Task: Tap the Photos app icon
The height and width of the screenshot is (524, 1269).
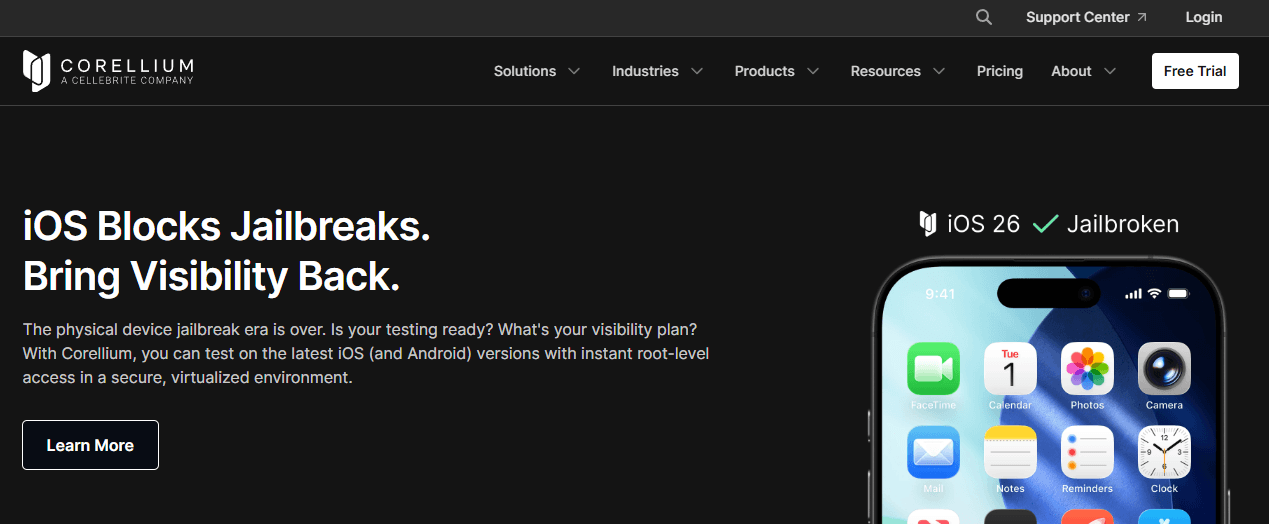Action: click(x=1087, y=368)
